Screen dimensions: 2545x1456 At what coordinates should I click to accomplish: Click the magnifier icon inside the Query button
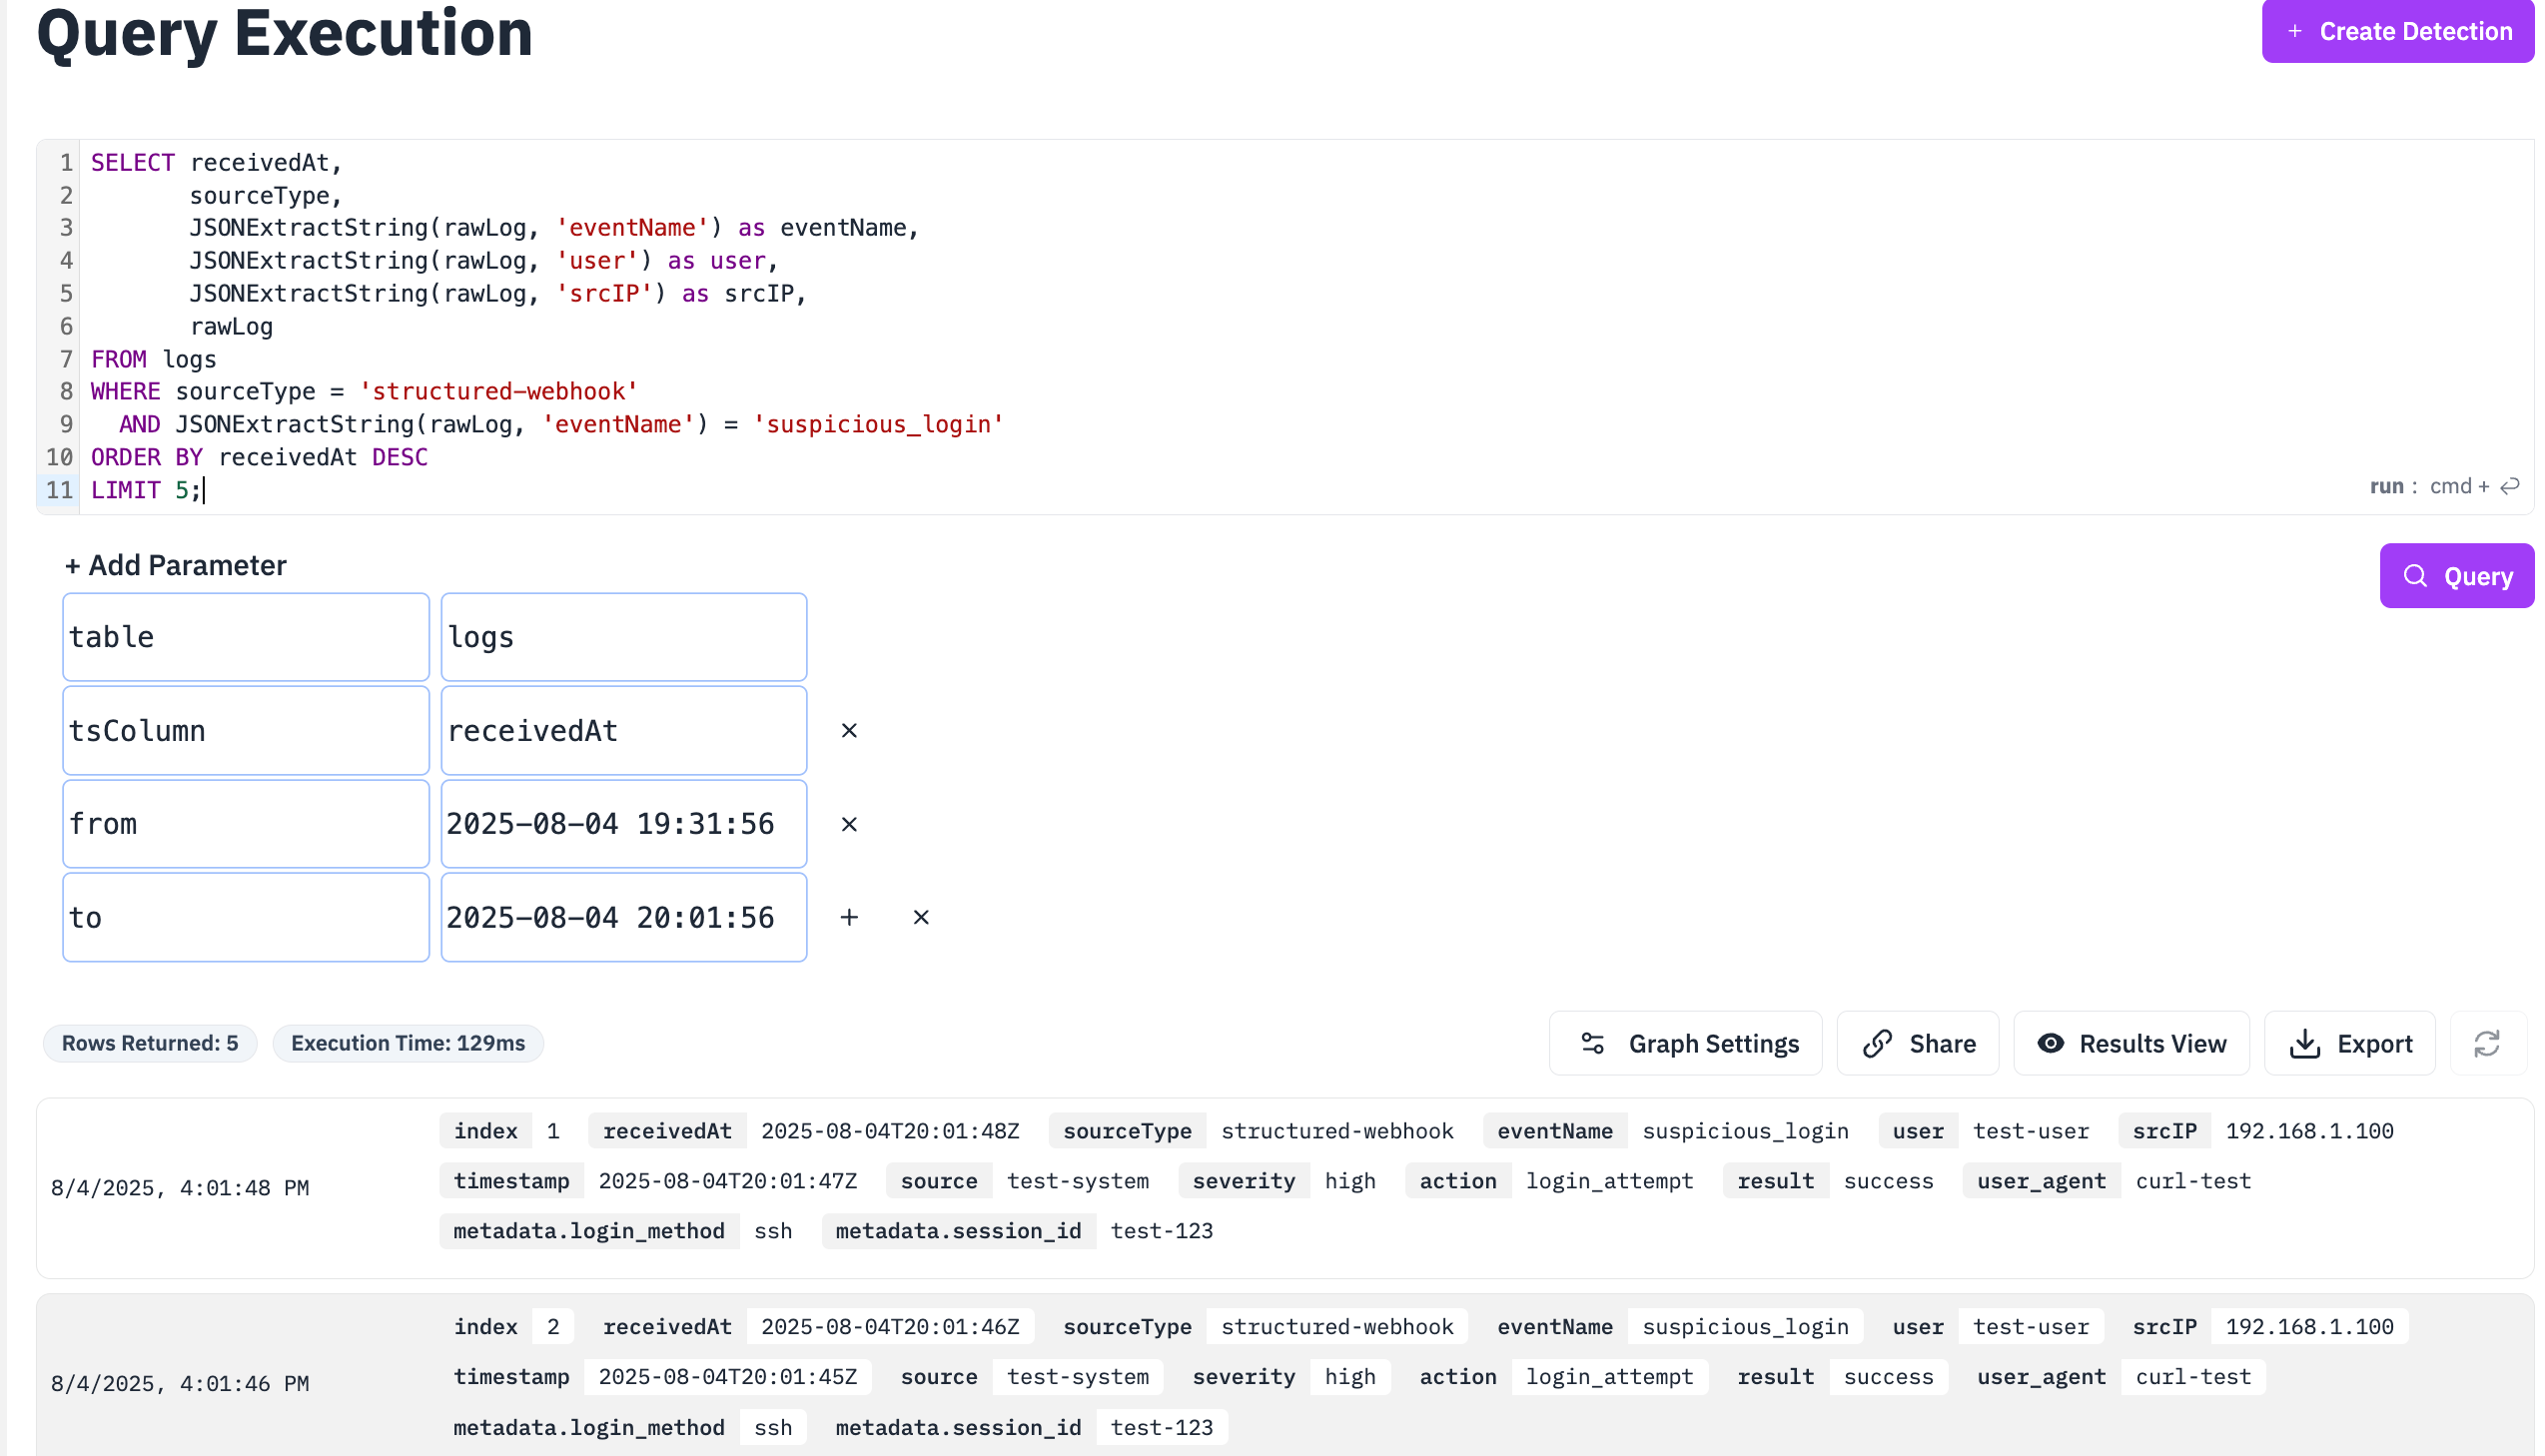pos(2417,576)
